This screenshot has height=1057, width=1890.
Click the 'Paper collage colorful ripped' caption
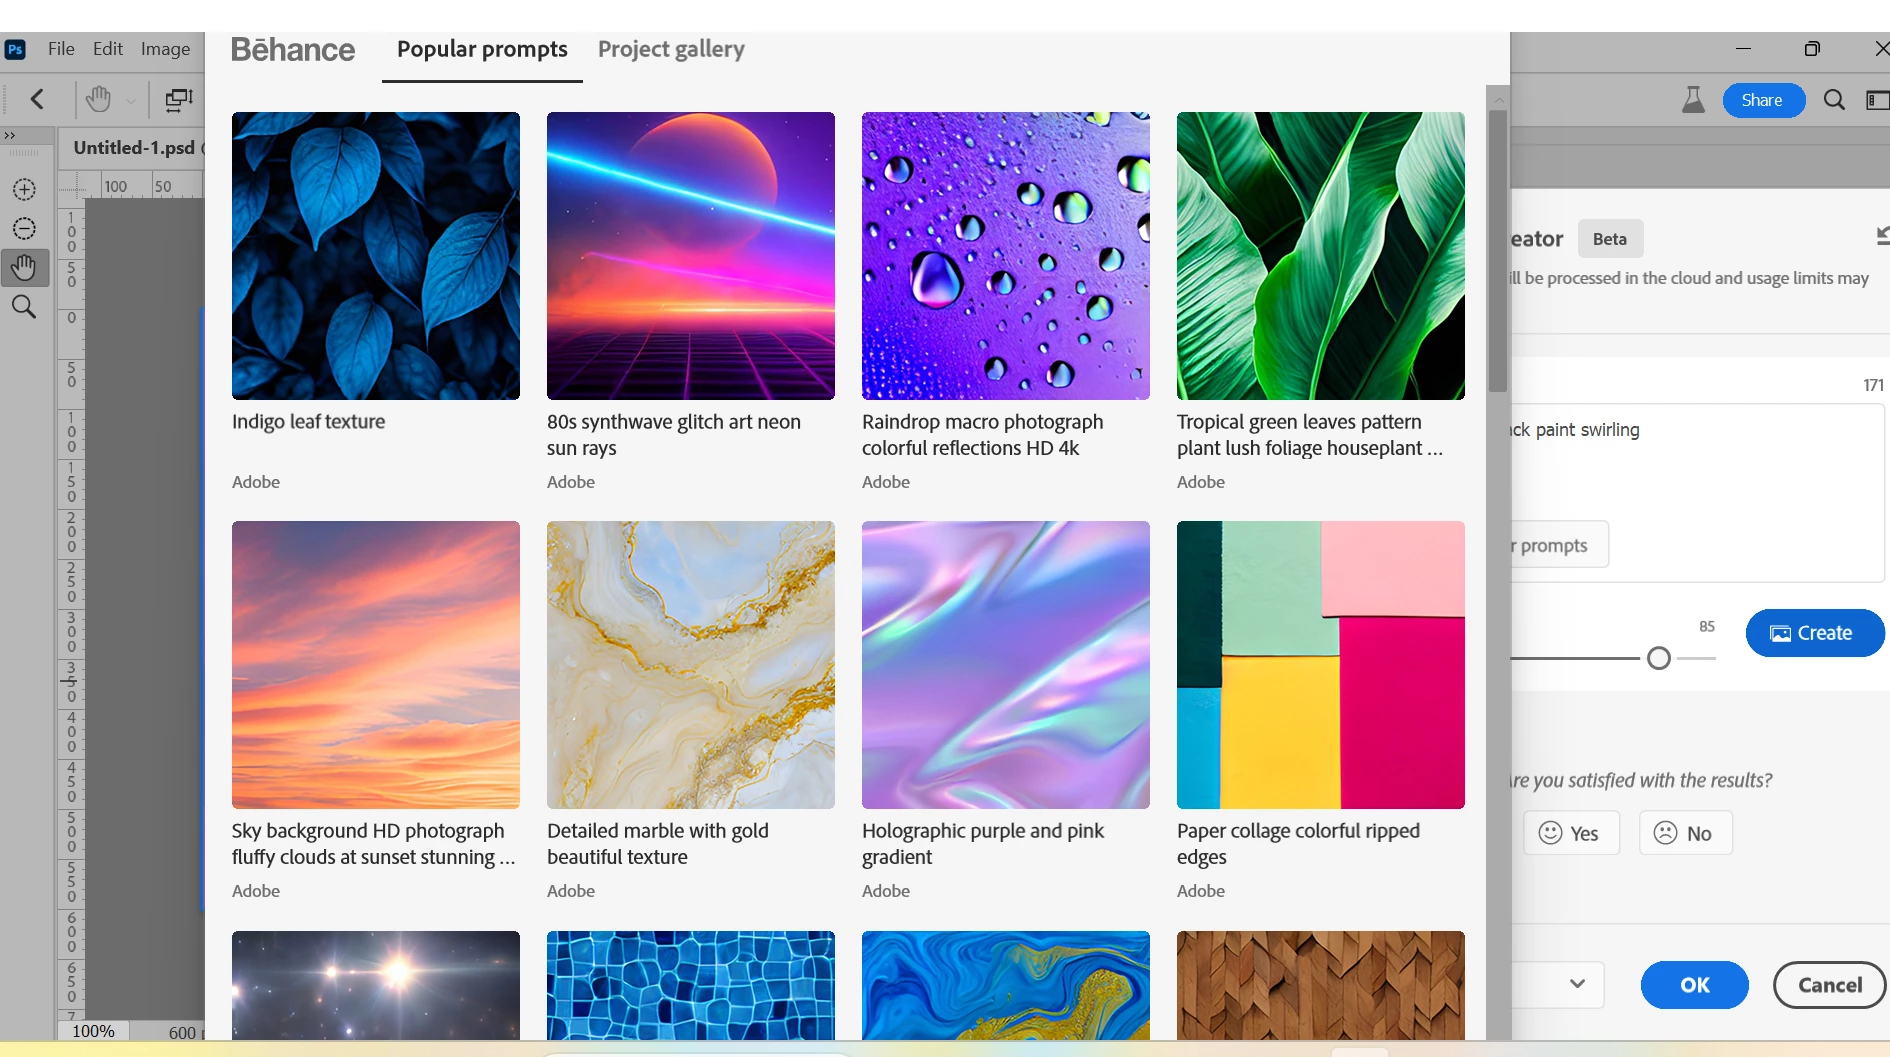point(1298,831)
